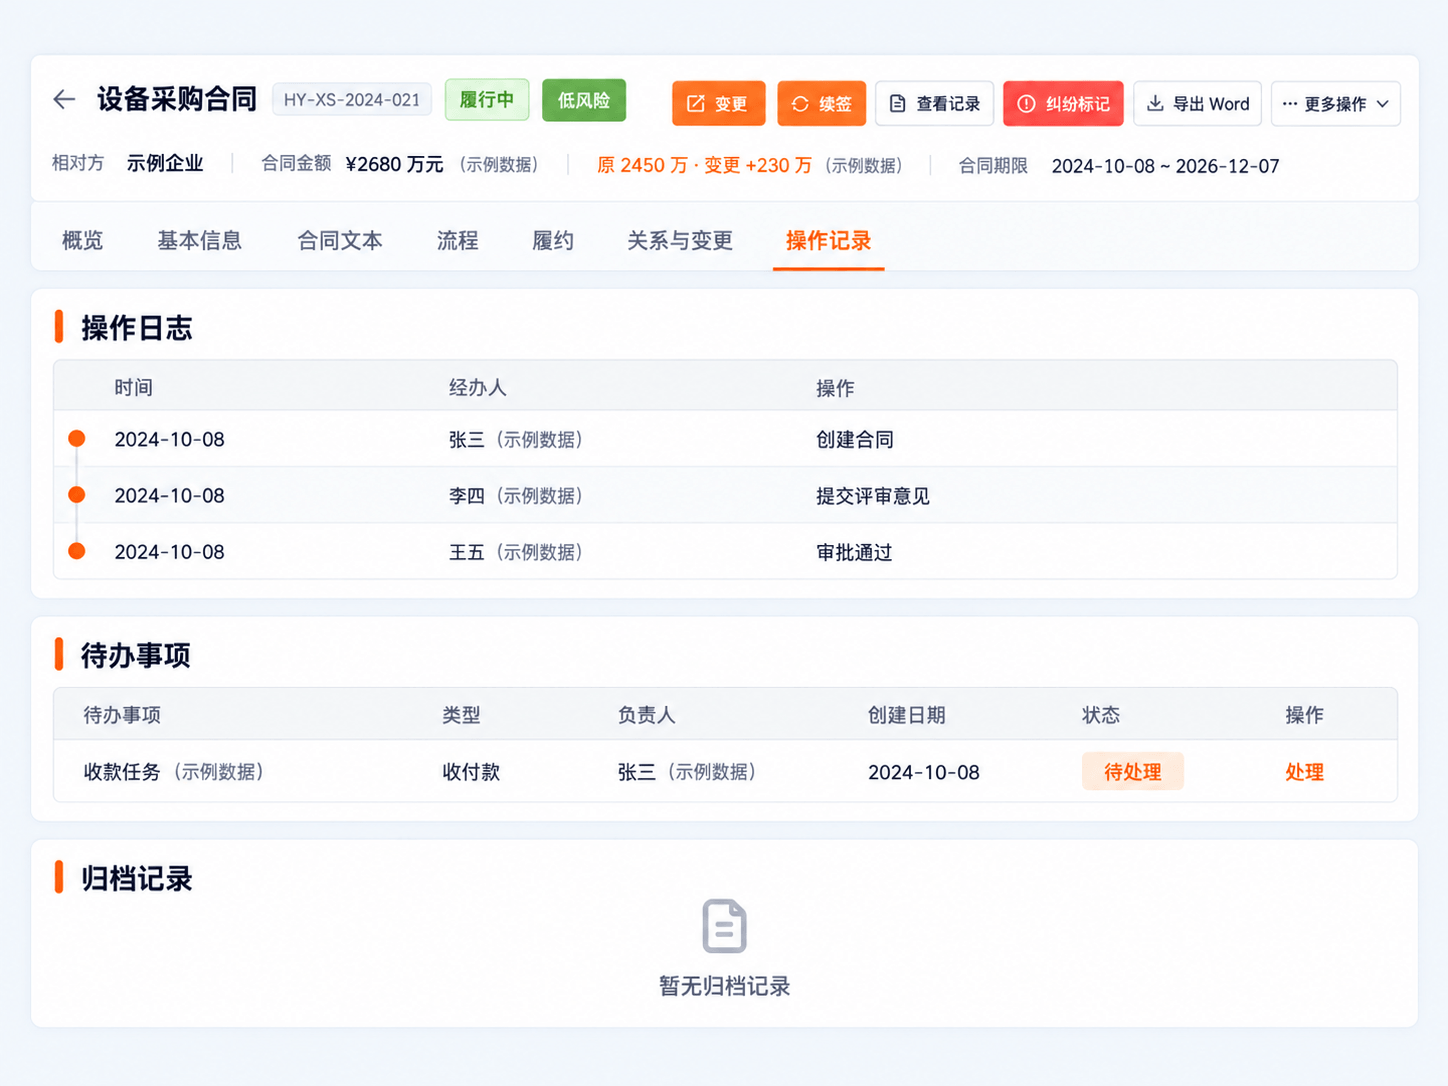Open the 流程 tab

457,240
